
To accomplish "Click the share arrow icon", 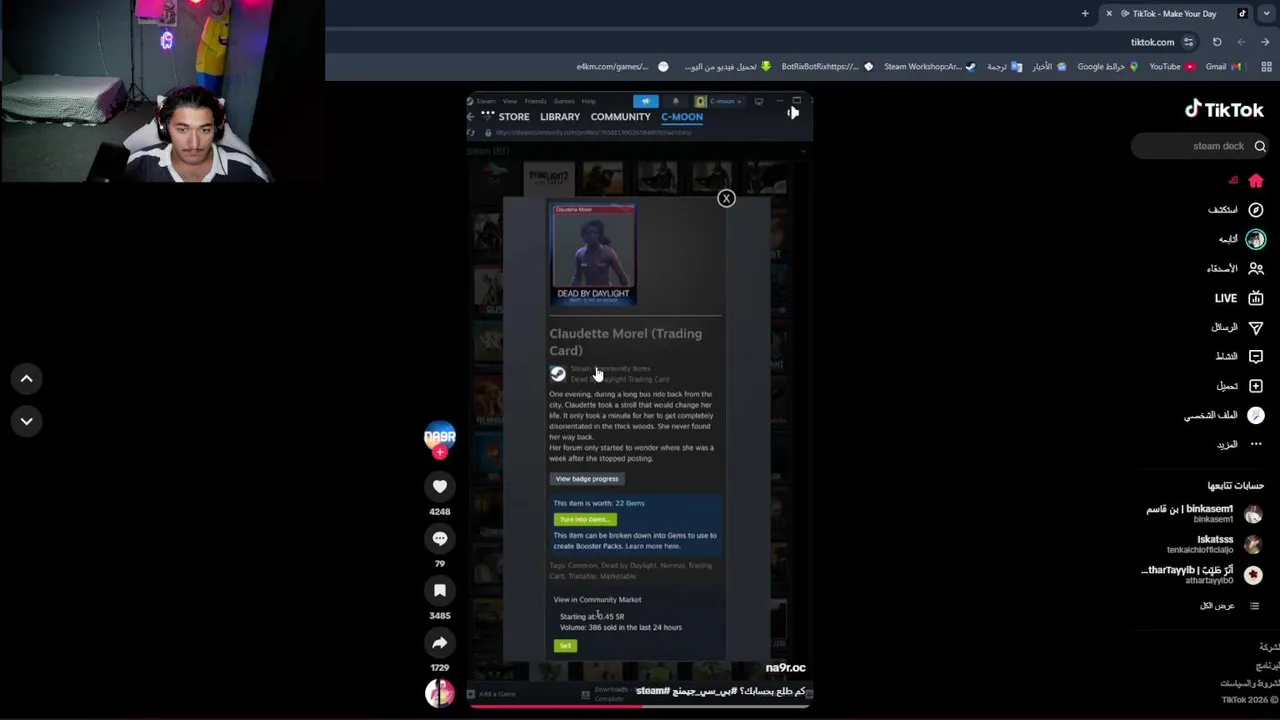I will click(440, 642).
